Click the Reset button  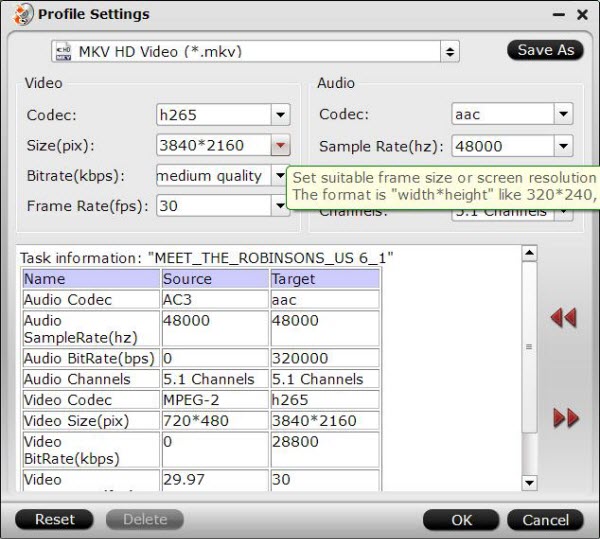tap(54, 519)
